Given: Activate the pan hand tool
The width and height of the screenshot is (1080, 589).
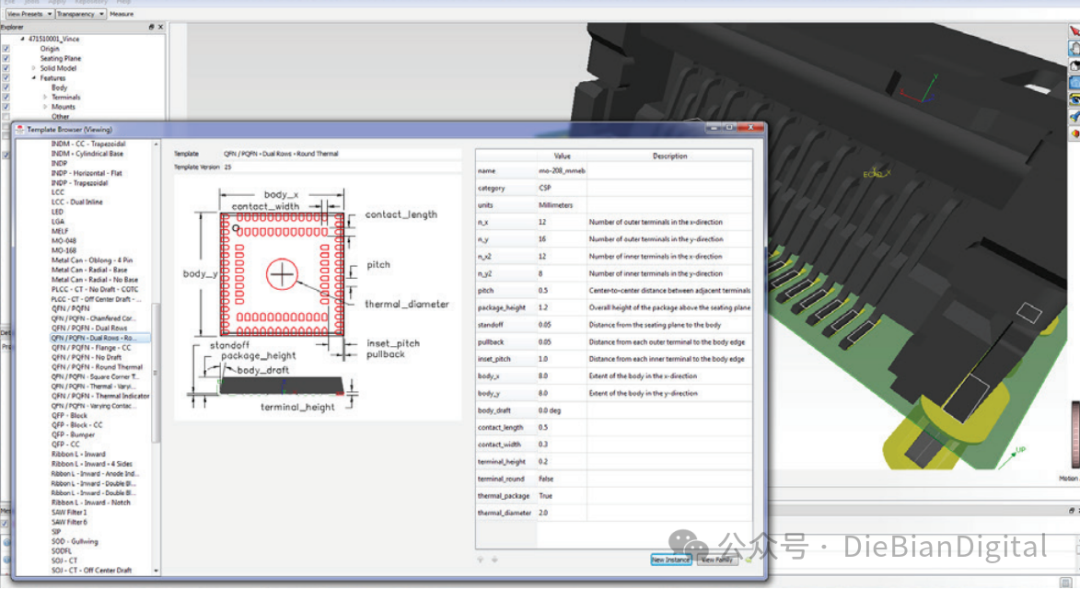Looking at the screenshot, I should pos(1074,48).
